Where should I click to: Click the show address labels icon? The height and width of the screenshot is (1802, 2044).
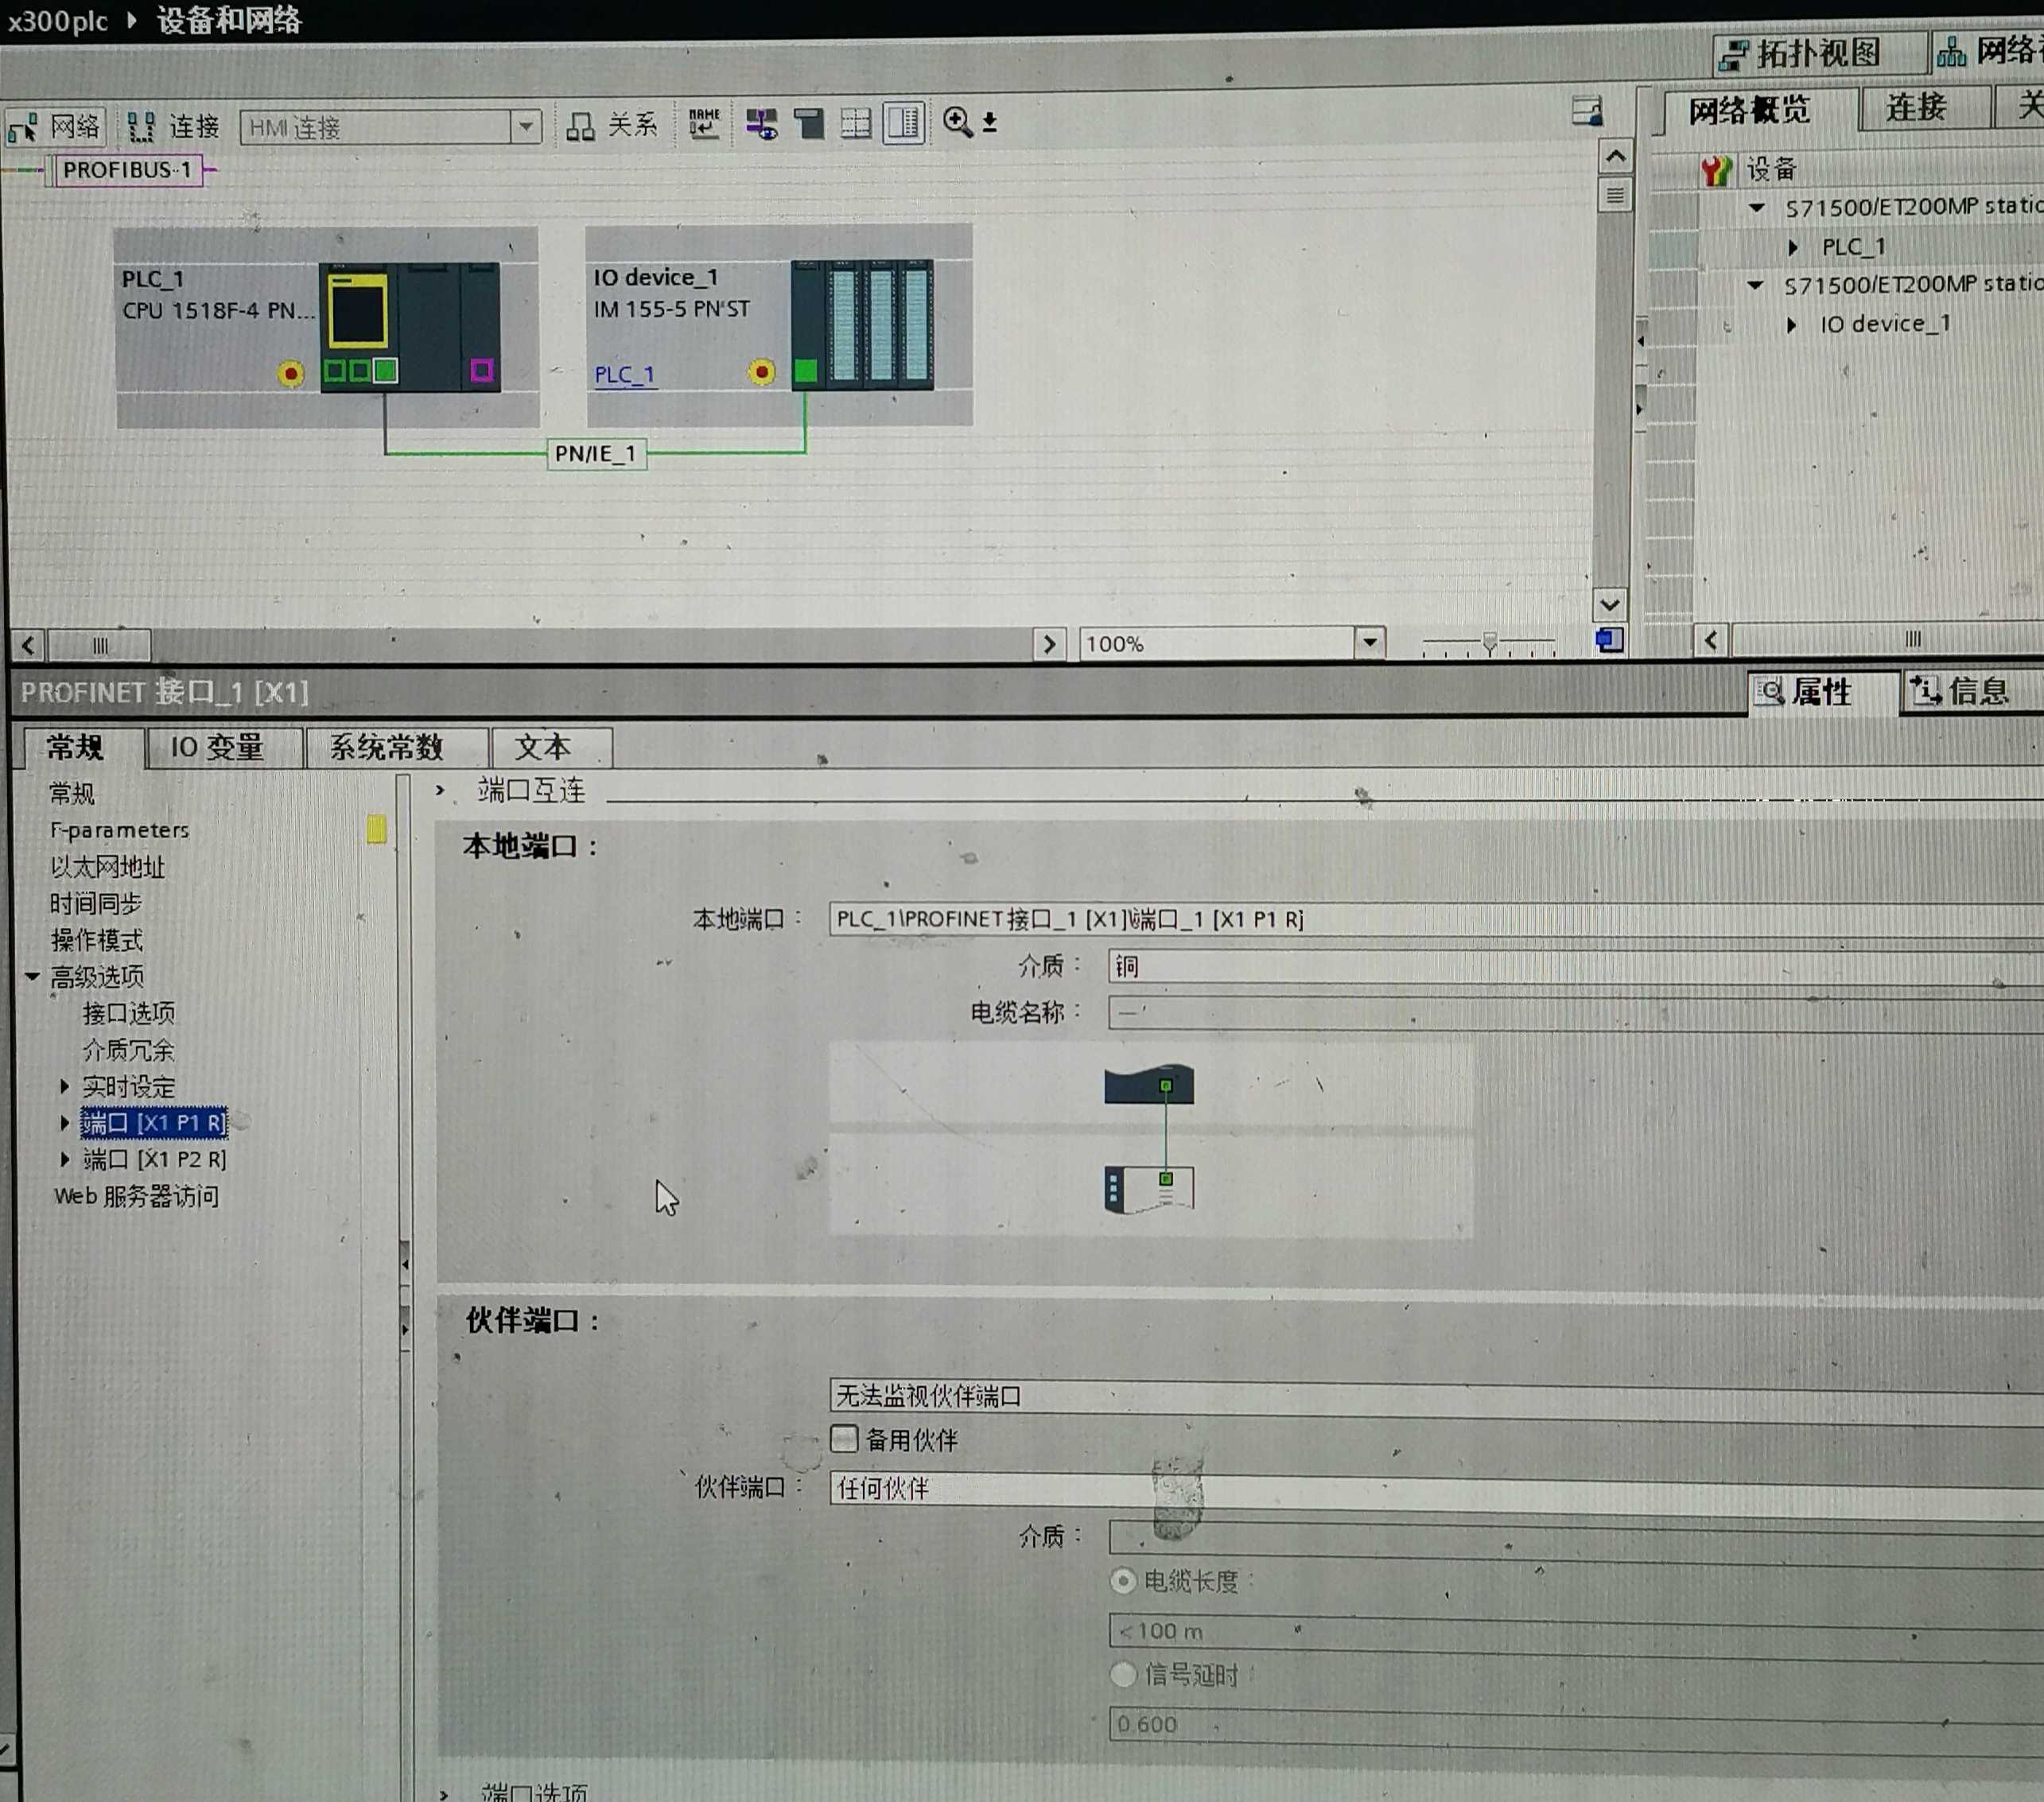point(761,124)
